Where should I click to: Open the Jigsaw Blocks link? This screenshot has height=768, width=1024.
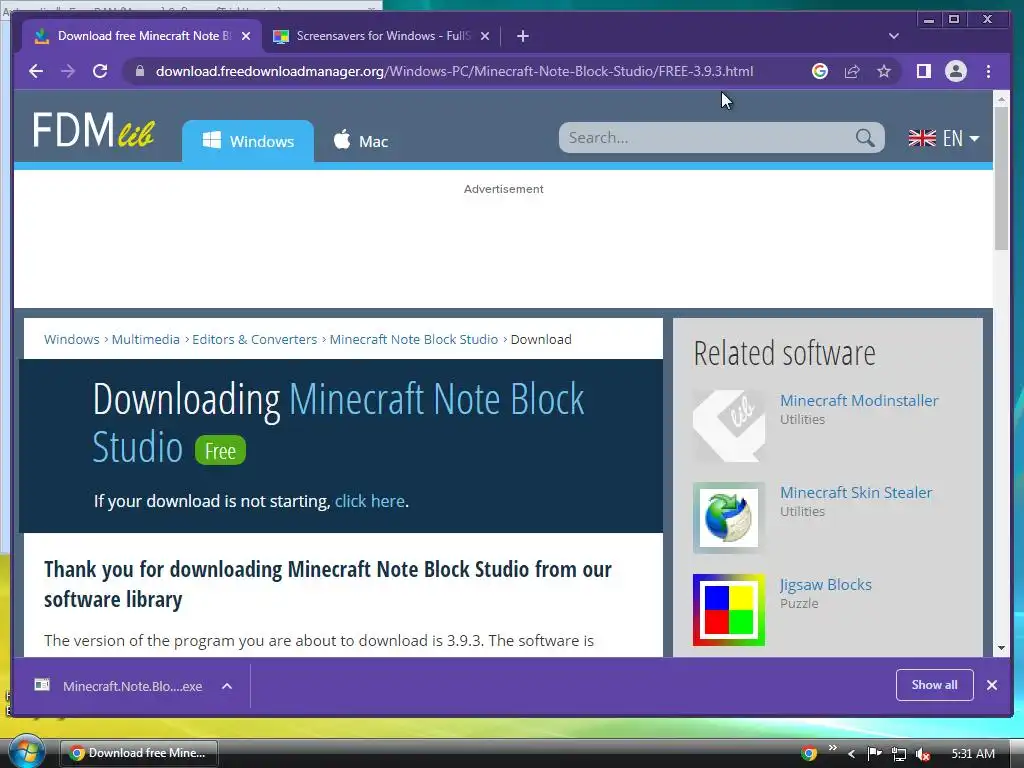825,584
